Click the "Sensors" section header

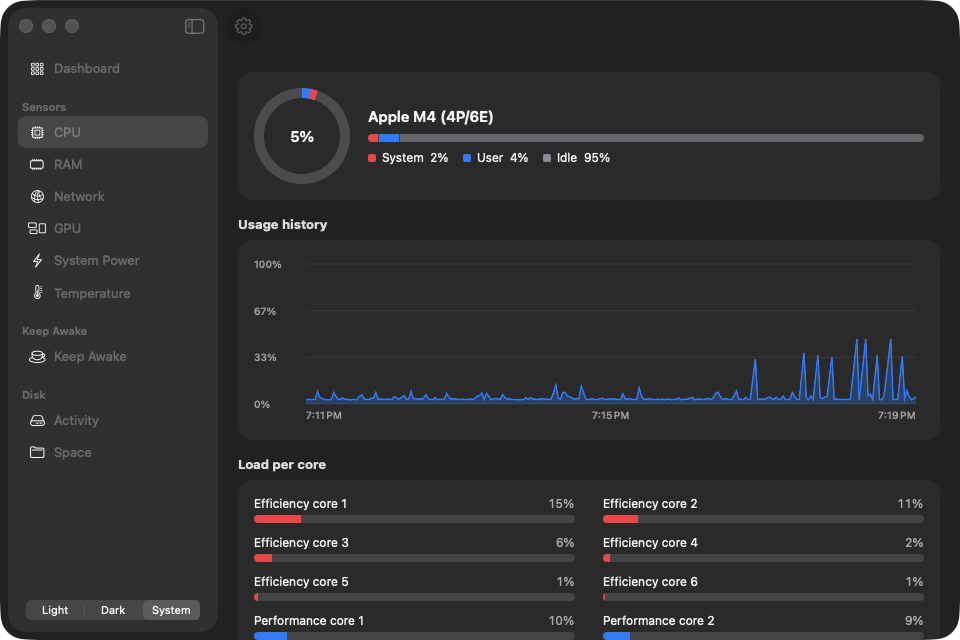click(x=44, y=107)
